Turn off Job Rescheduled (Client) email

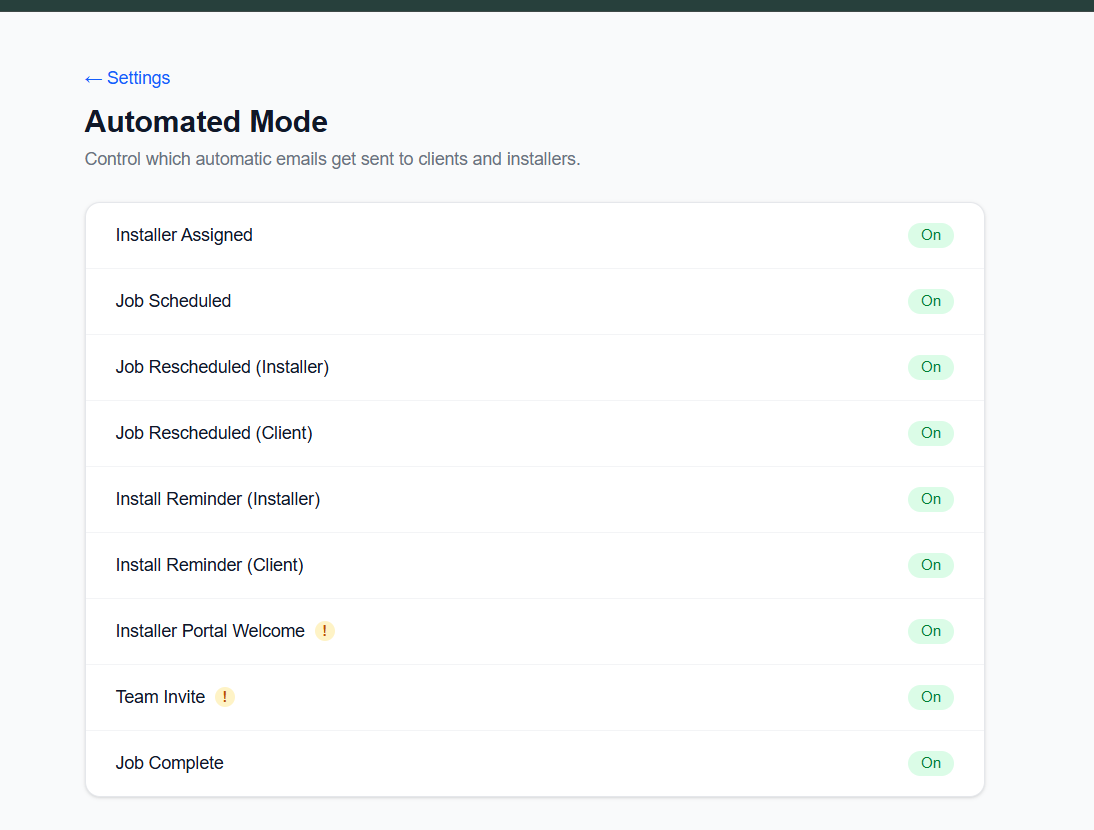[930, 433]
